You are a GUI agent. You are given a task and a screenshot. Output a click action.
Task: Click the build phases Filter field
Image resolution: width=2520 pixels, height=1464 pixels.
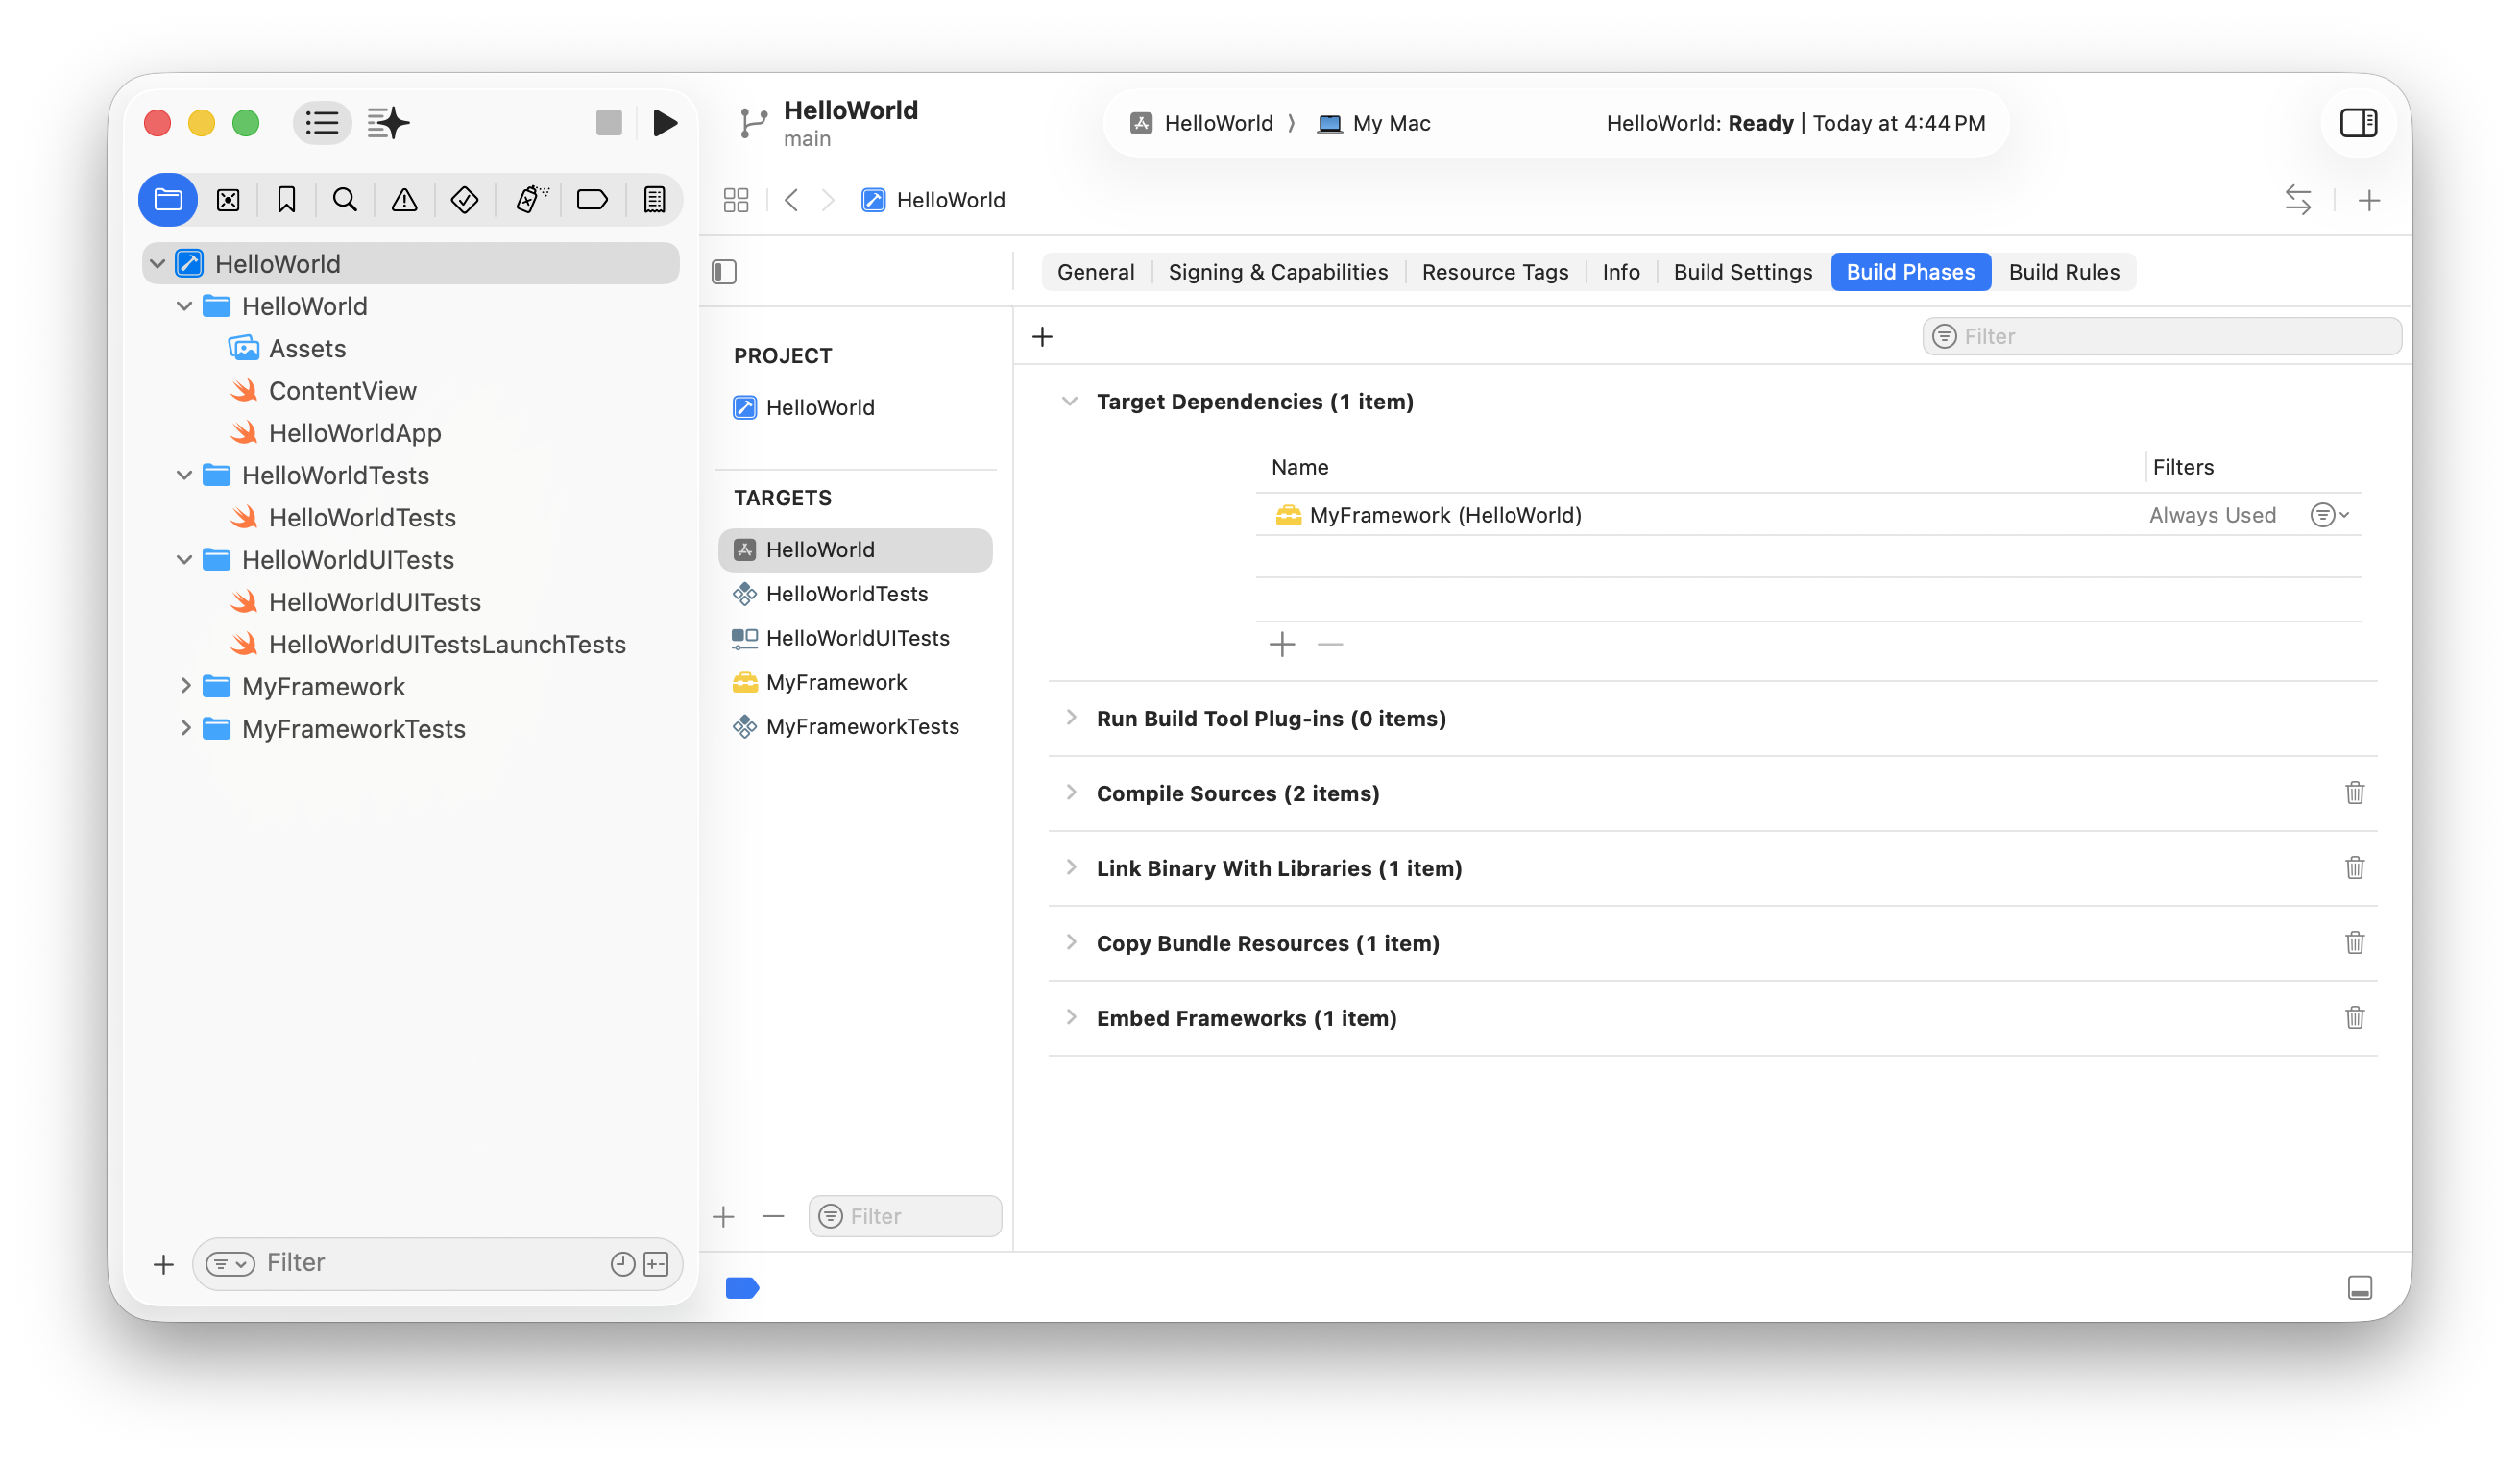(2162, 337)
